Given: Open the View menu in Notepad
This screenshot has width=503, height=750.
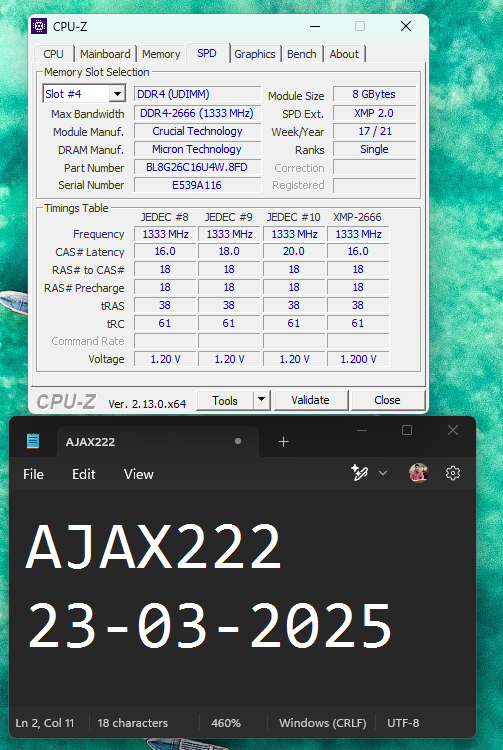Looking at the screenshot, I should coord(139,474).
